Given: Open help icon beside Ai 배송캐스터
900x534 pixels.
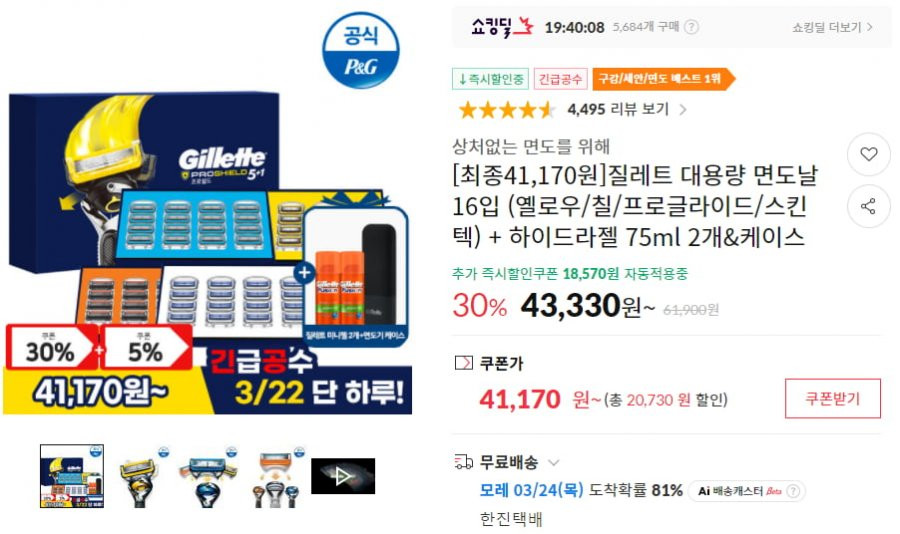Looking at the screenshot, I should [793, 491].
